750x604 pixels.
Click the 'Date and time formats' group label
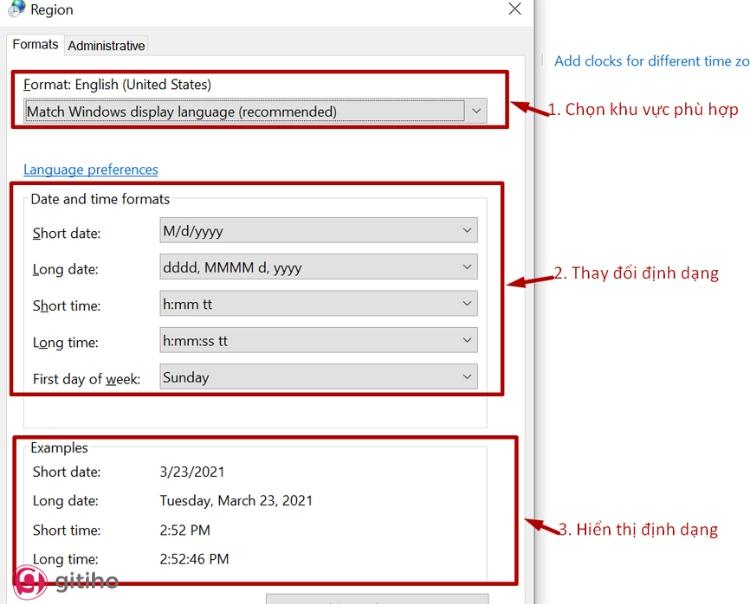[100, 199]
